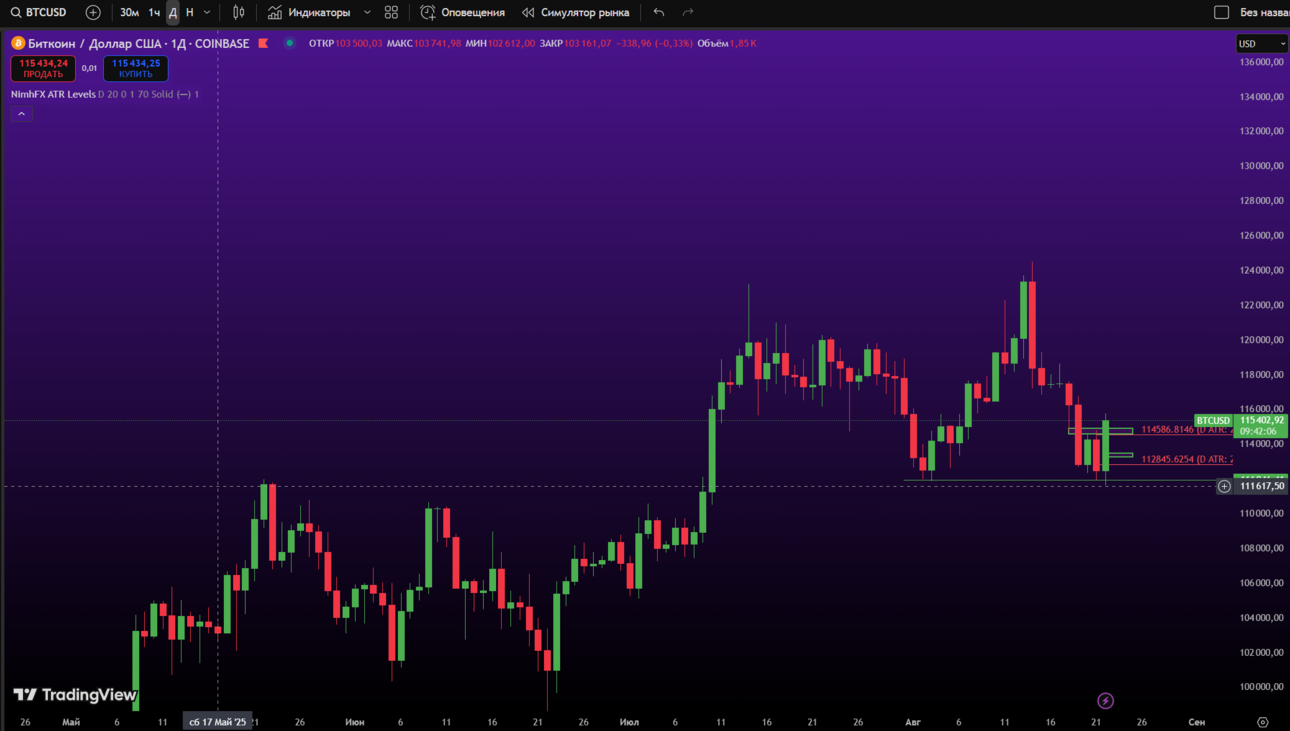Select the NimhFX ATR Levels indicator legend

click(53, 94)
